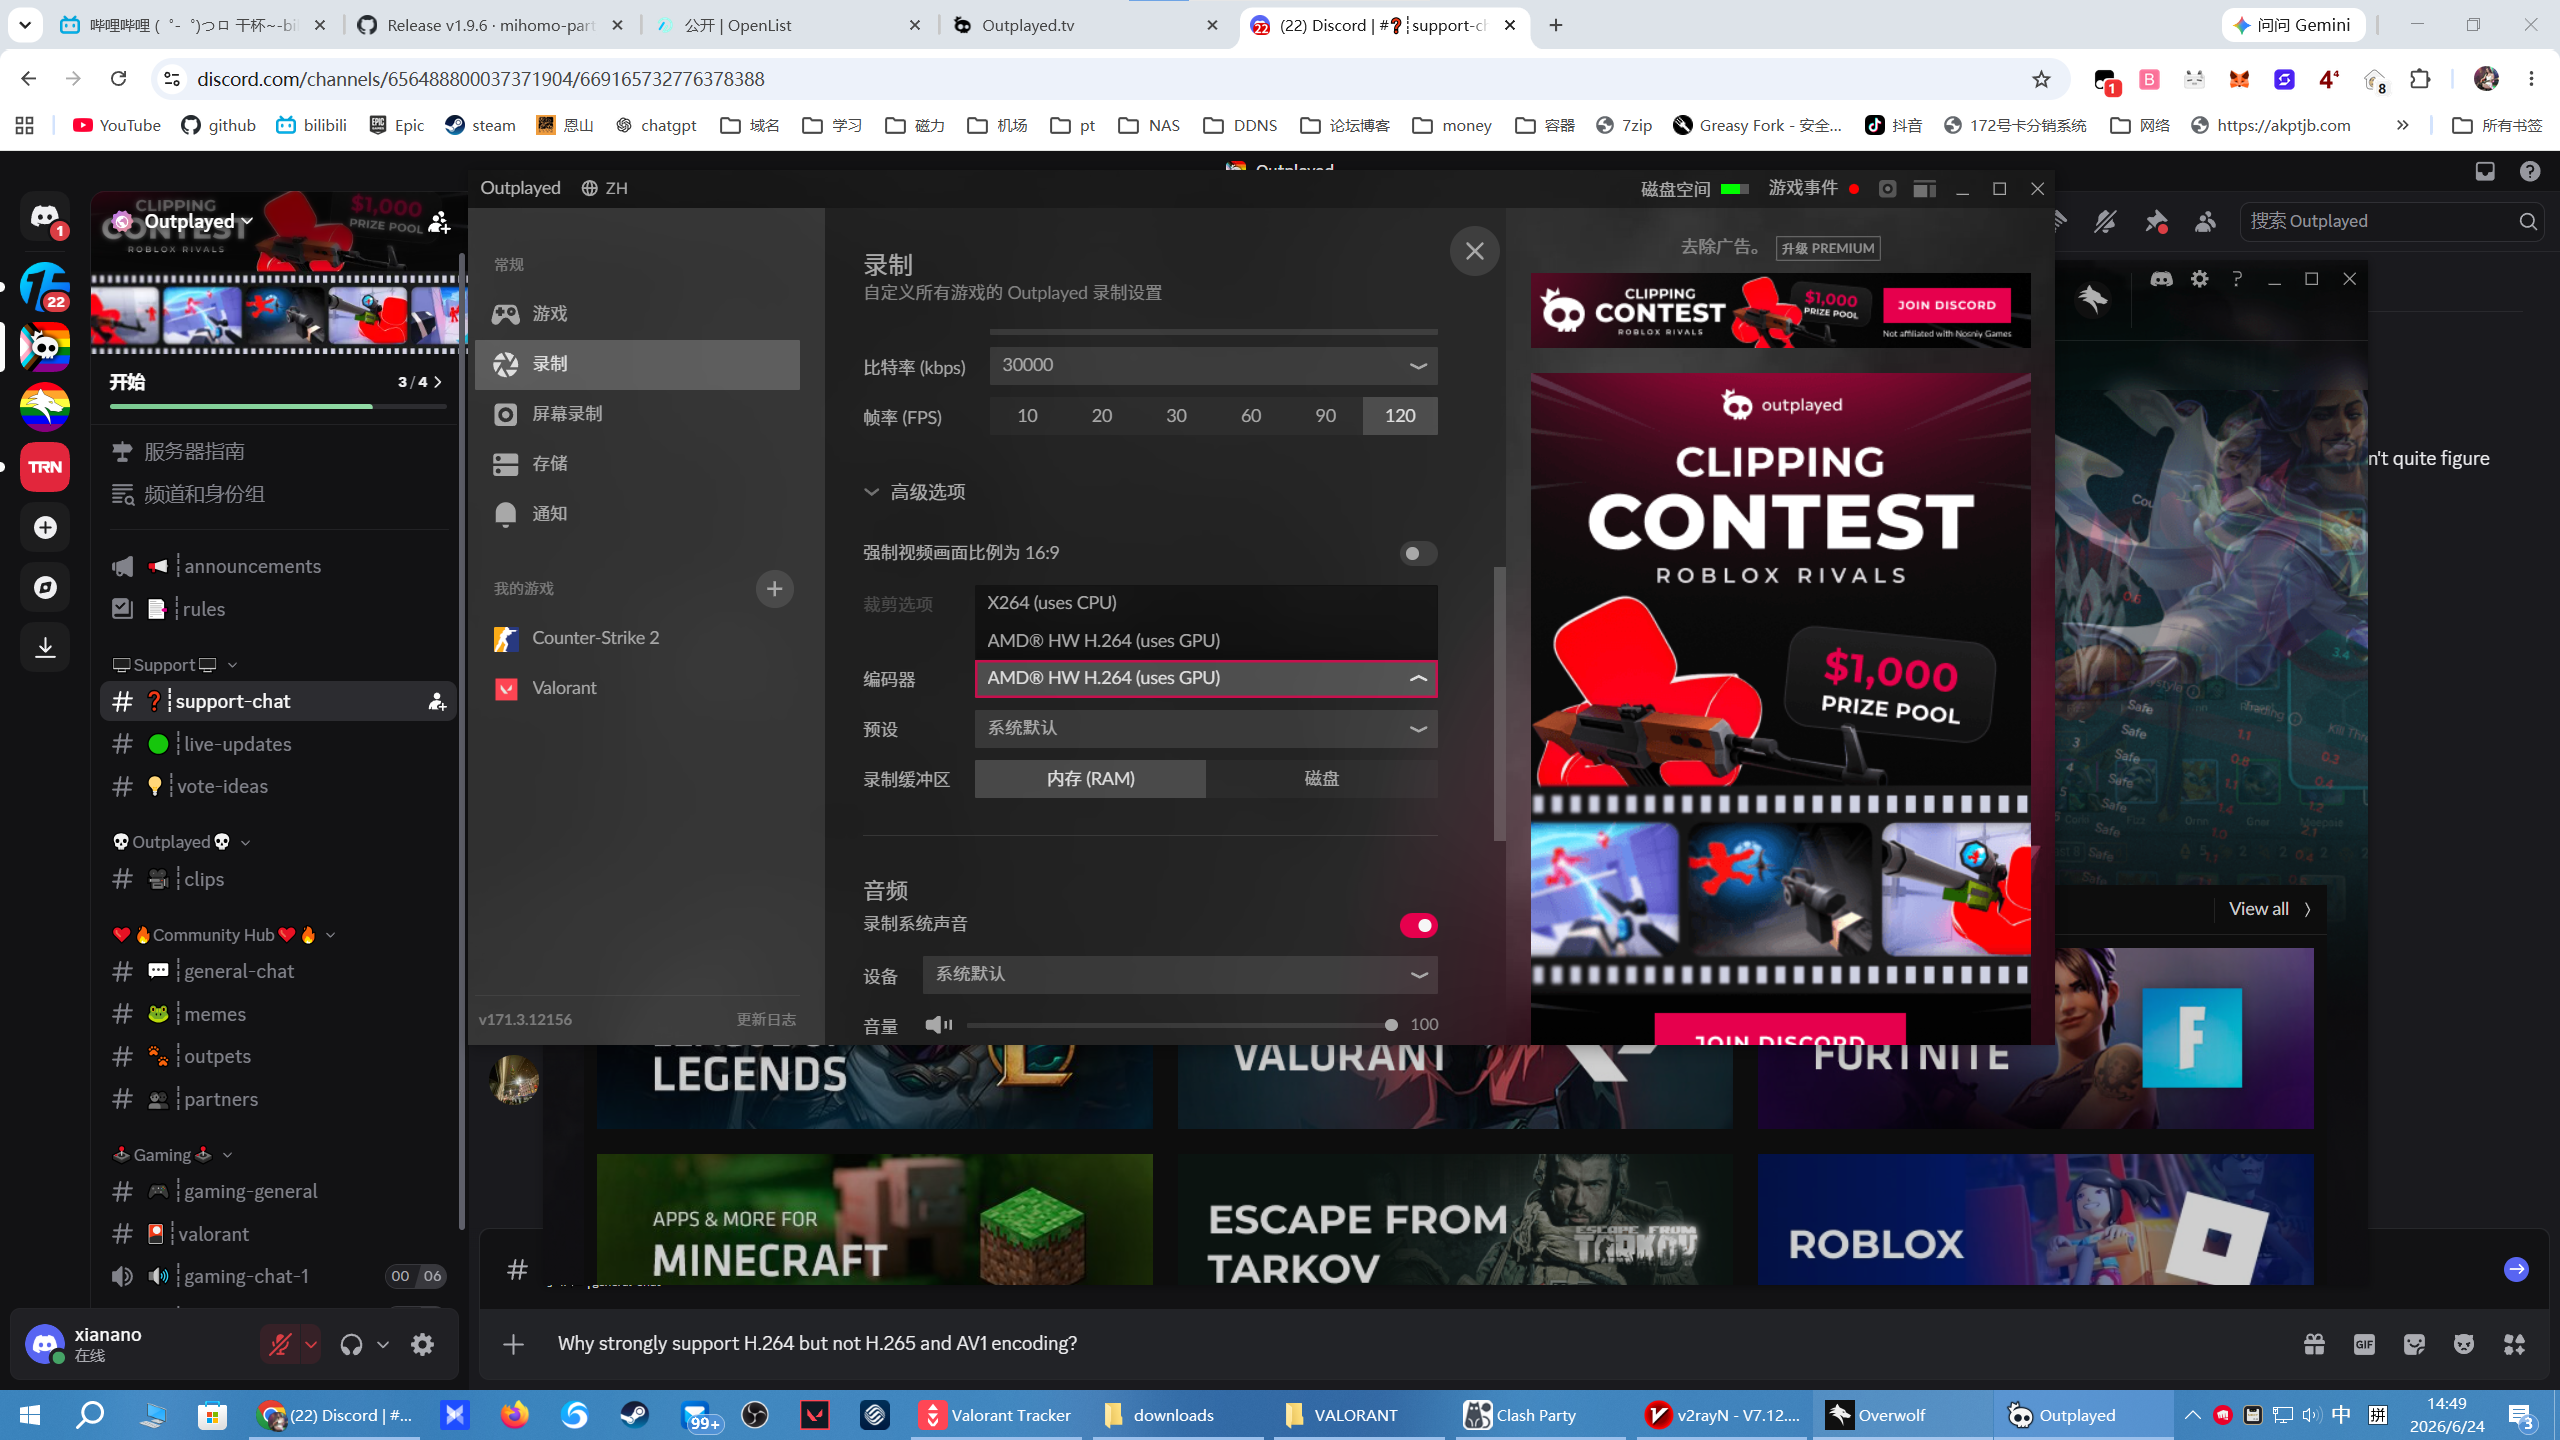Open the Discord icon in the Outplayed window header

coord(2161,279)
